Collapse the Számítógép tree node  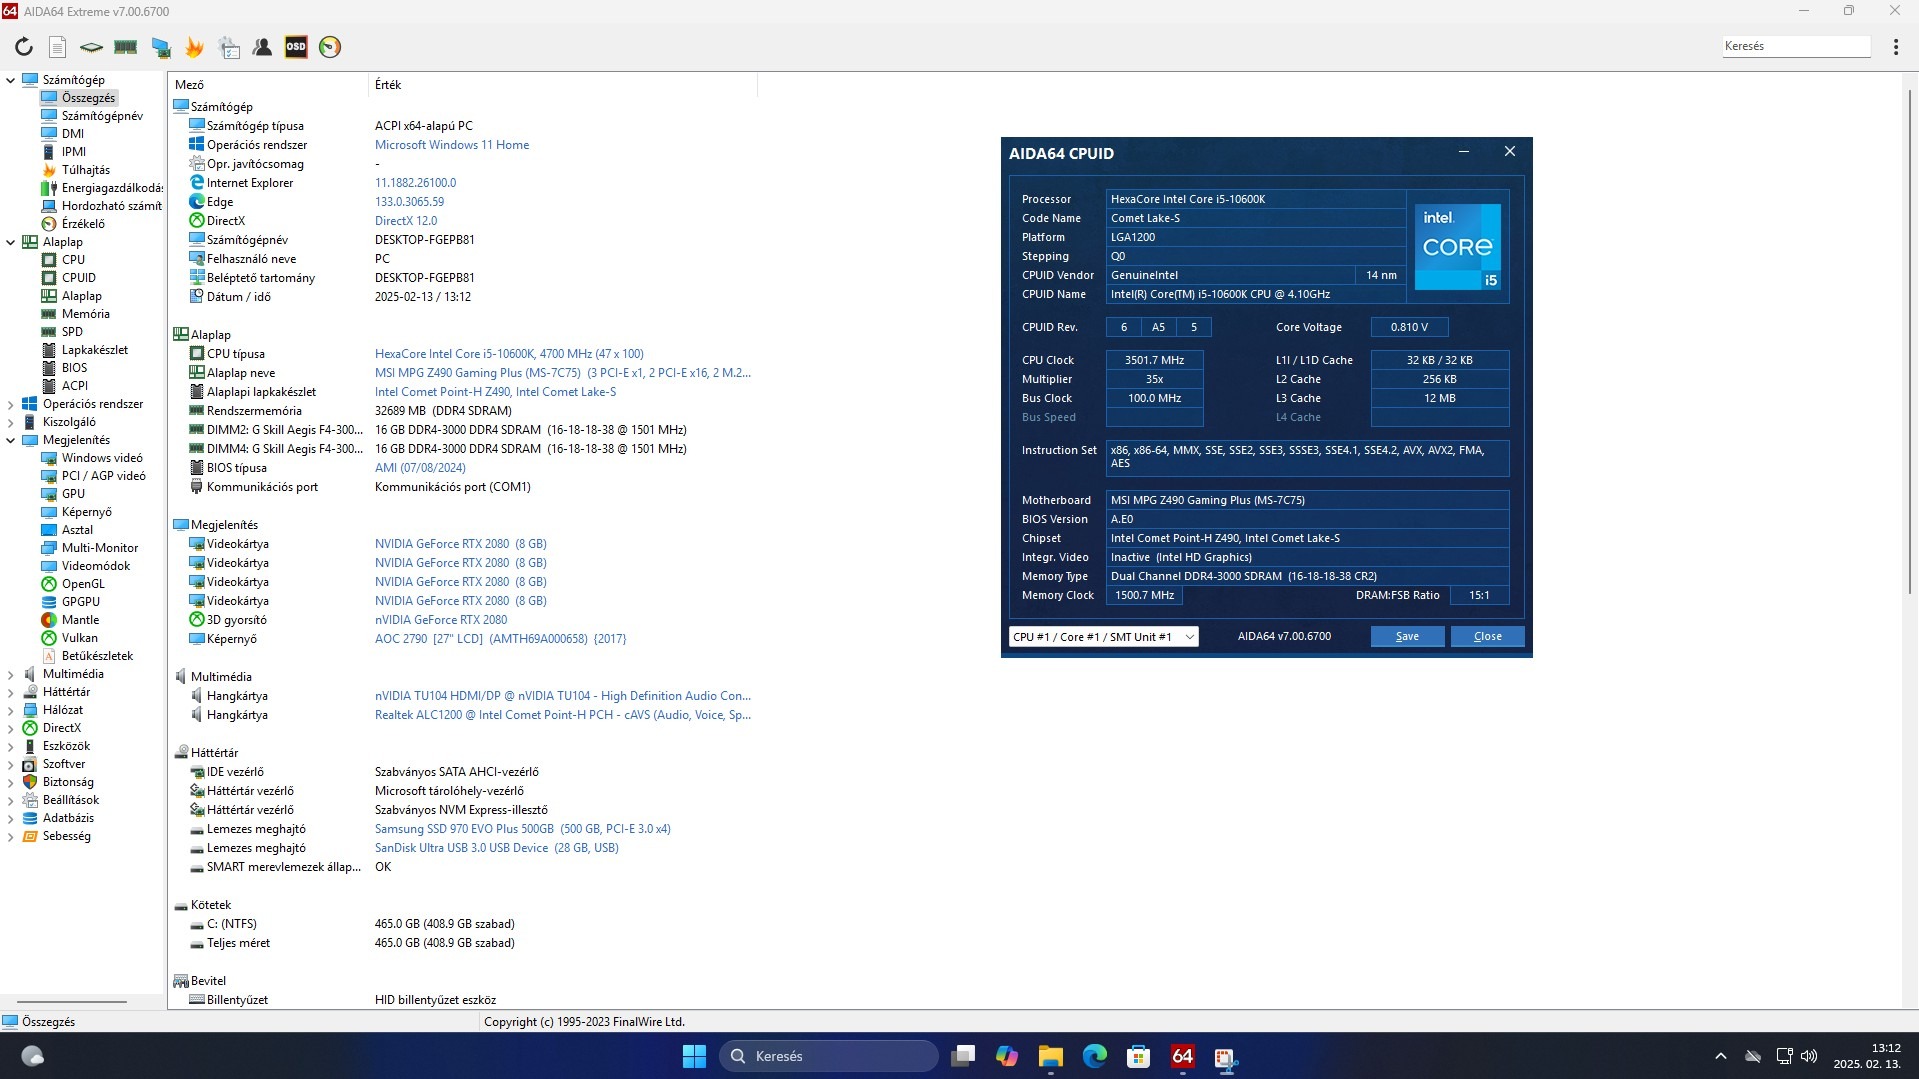point(11,80)
